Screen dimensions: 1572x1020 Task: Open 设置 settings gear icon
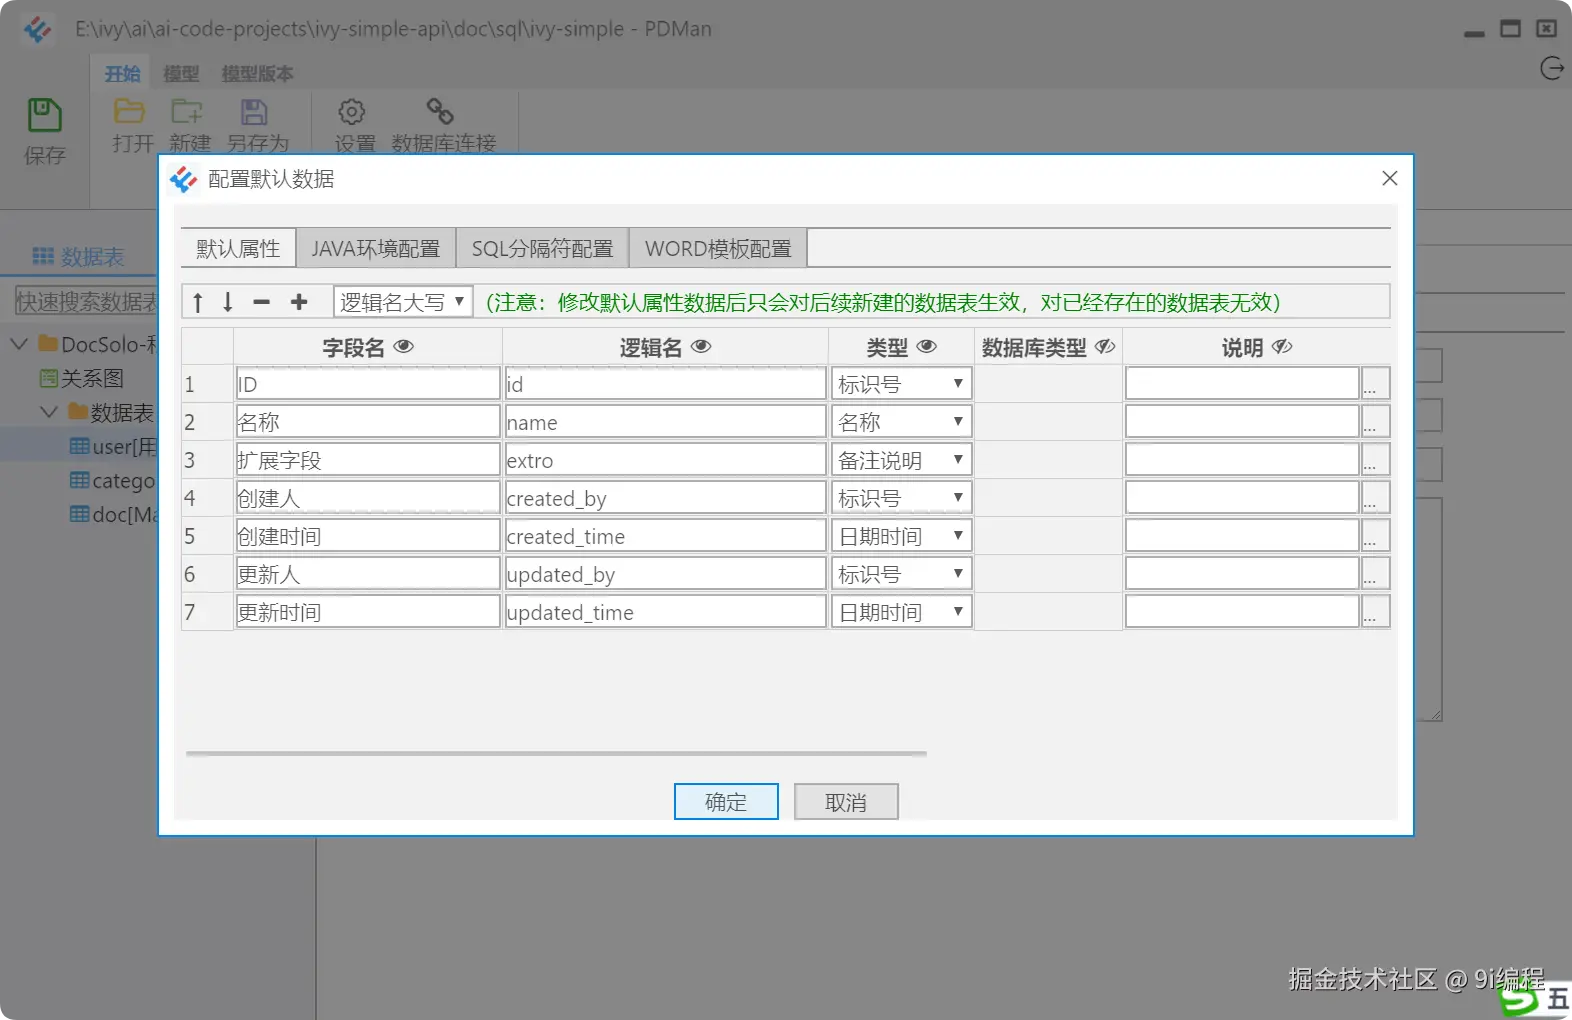pos(352,111)
